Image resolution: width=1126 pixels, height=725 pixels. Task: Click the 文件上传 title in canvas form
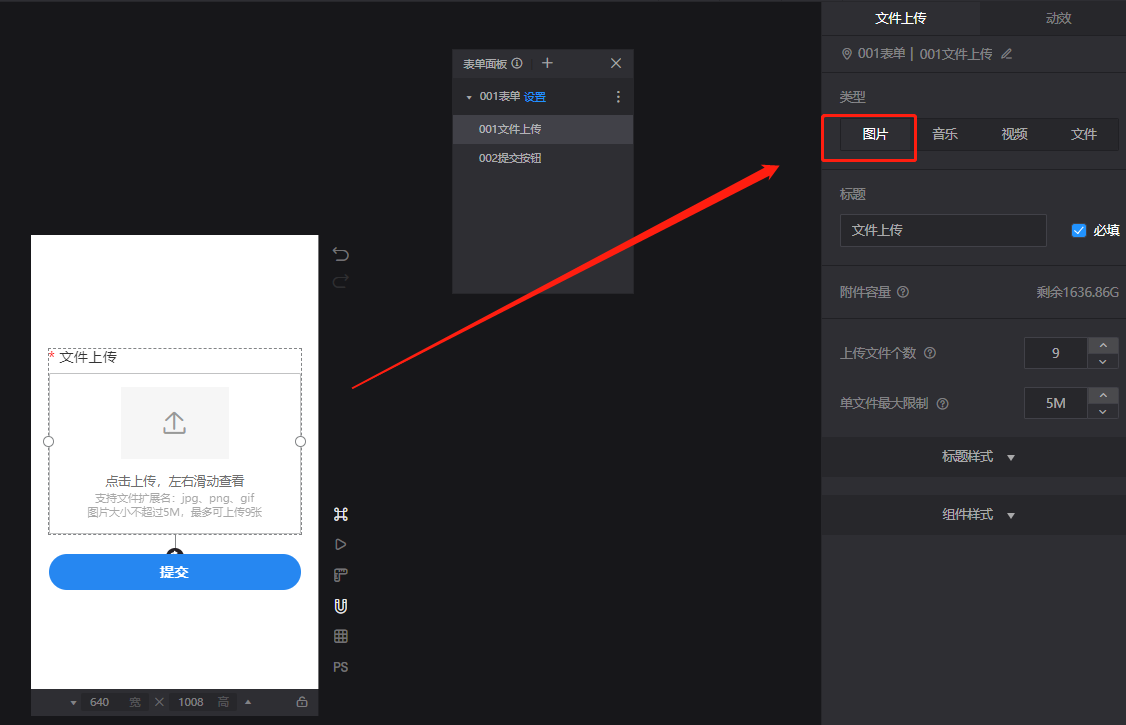click(88, 357)
